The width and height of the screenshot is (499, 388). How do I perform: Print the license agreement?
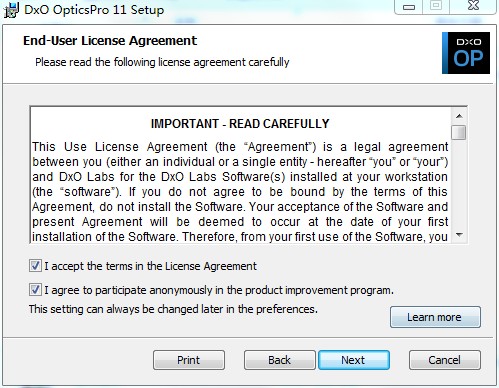(189, 360)
